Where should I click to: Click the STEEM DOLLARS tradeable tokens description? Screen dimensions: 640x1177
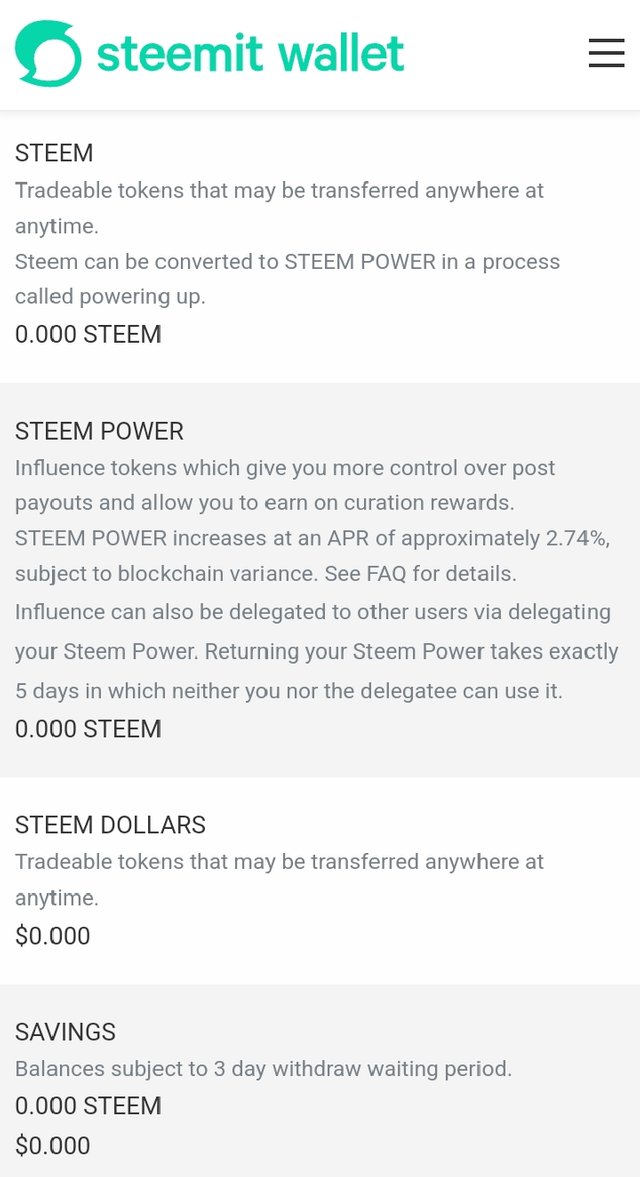(279, 880)
